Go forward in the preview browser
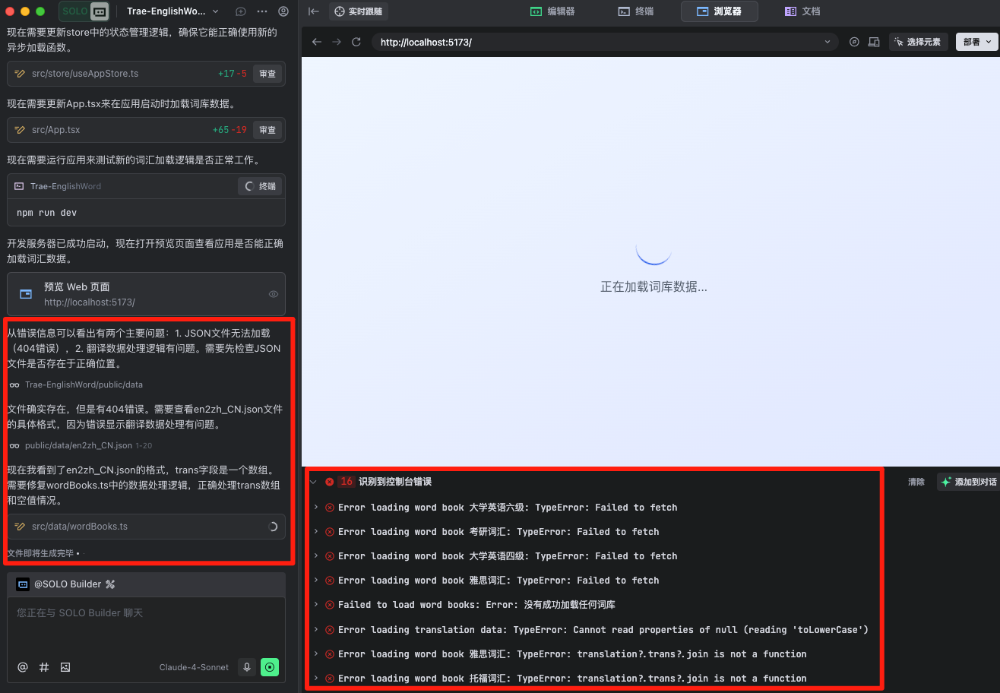The height and width of the screenshot is (693, 1000). 336,42
